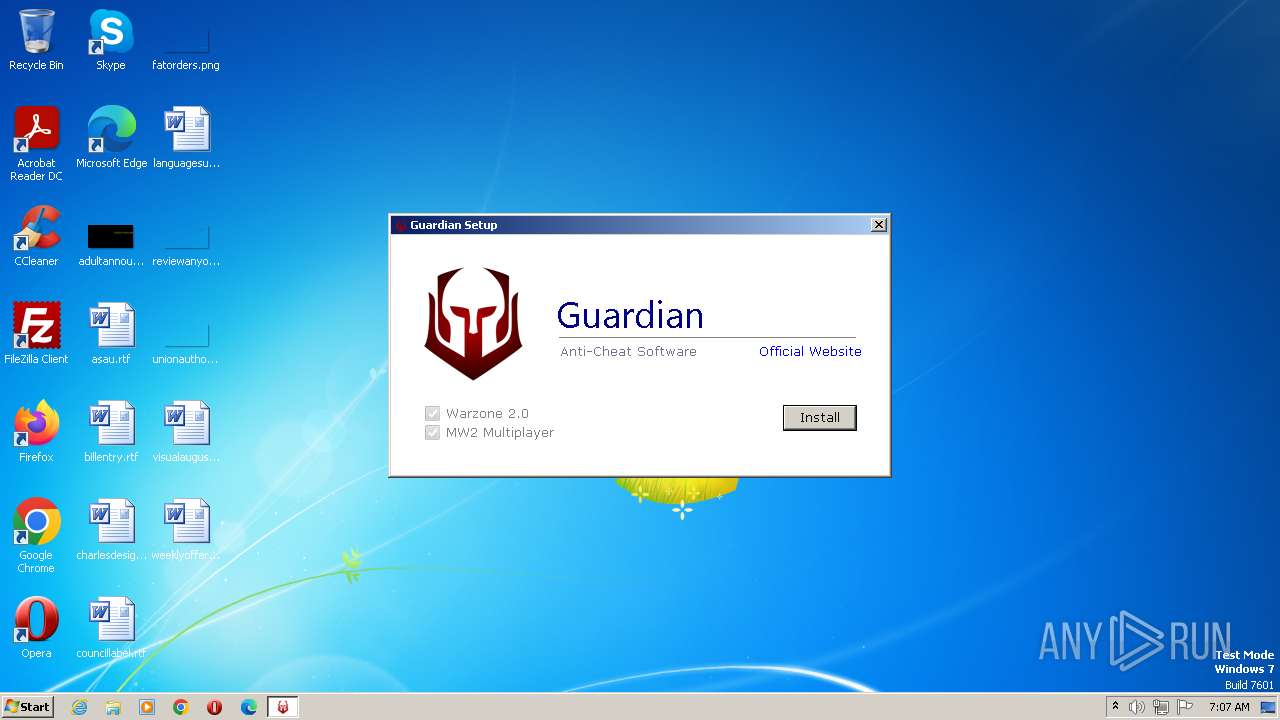The image size is (1280, 720).
Task: Open the Action Center flag icon
Action: pos(1185,707)
